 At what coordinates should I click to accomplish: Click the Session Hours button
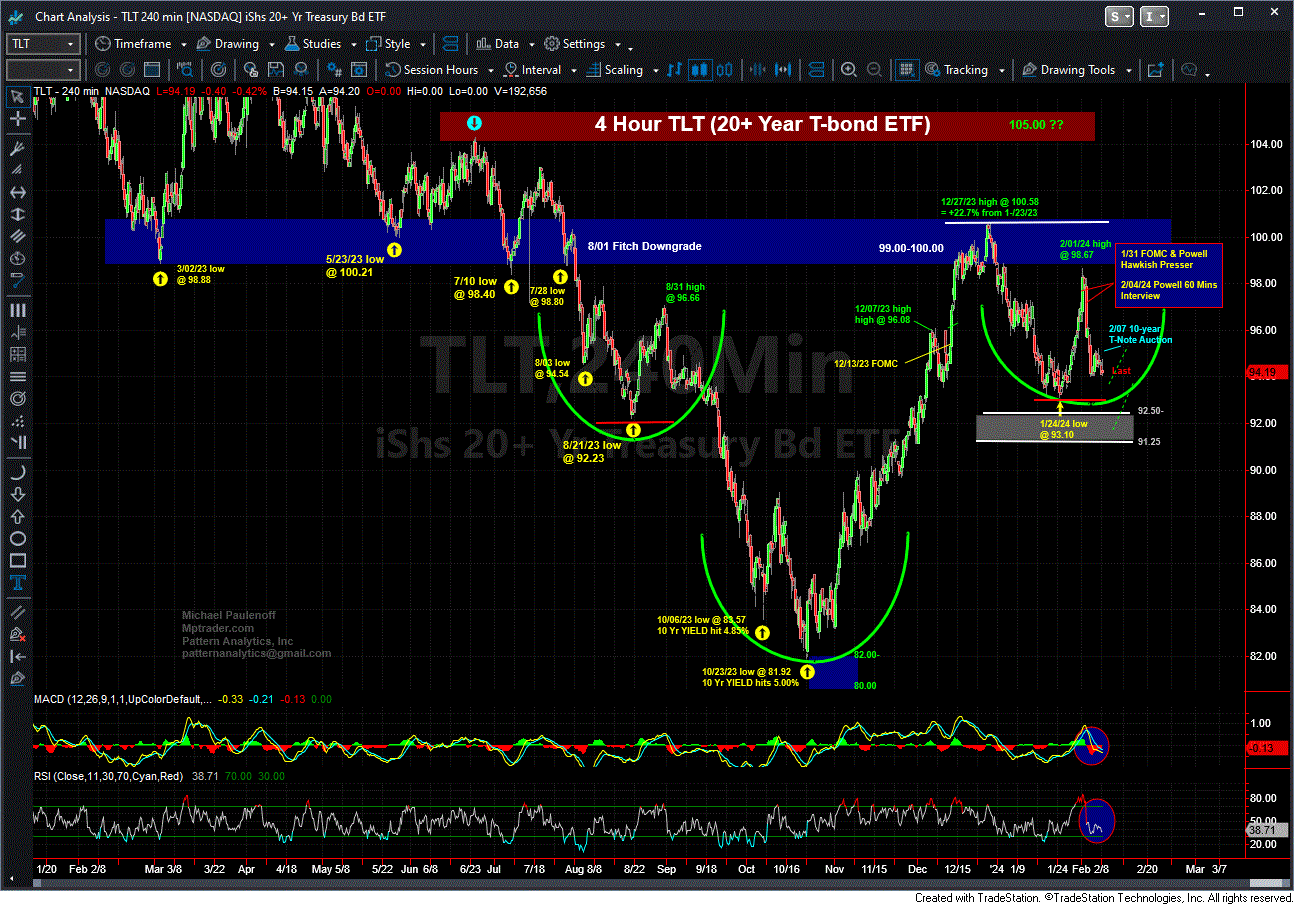coord(432,70)
